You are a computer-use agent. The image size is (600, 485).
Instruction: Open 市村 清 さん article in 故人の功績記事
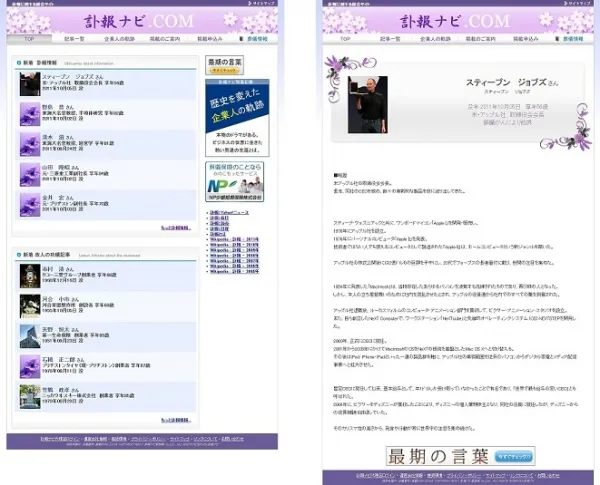(x=106, y=276)
